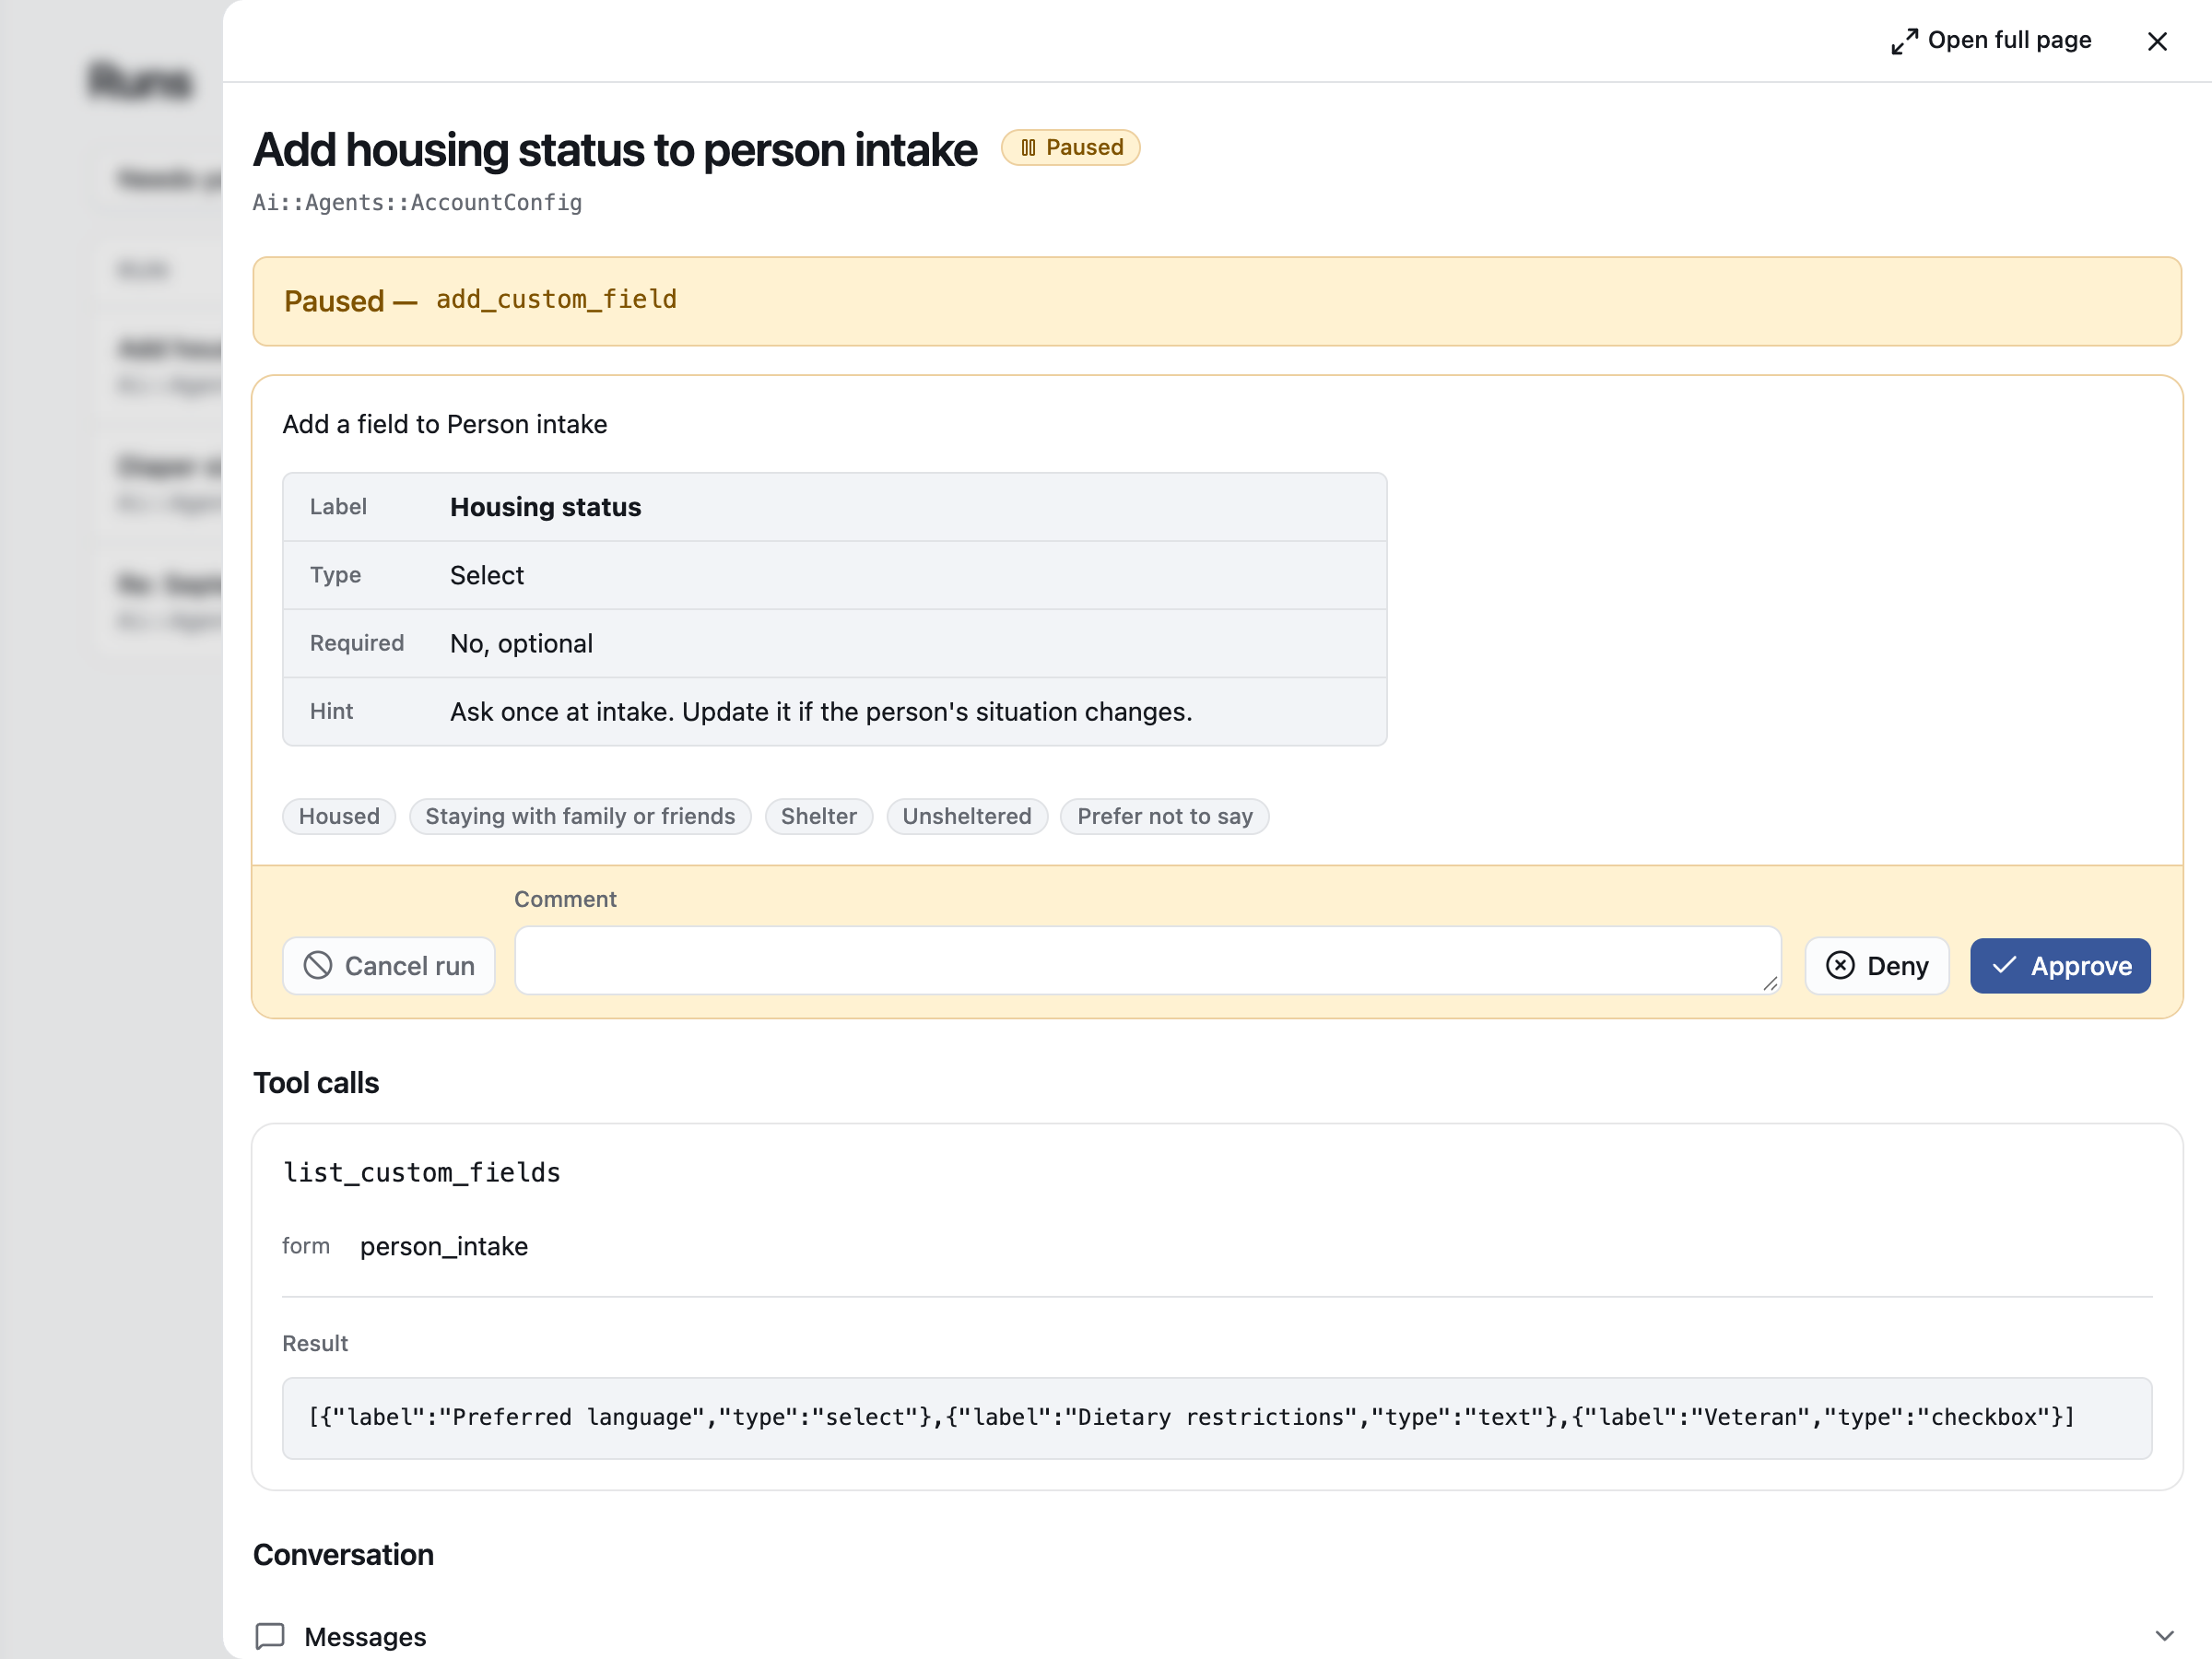Click the Open full page link text

coord(2009,40)
